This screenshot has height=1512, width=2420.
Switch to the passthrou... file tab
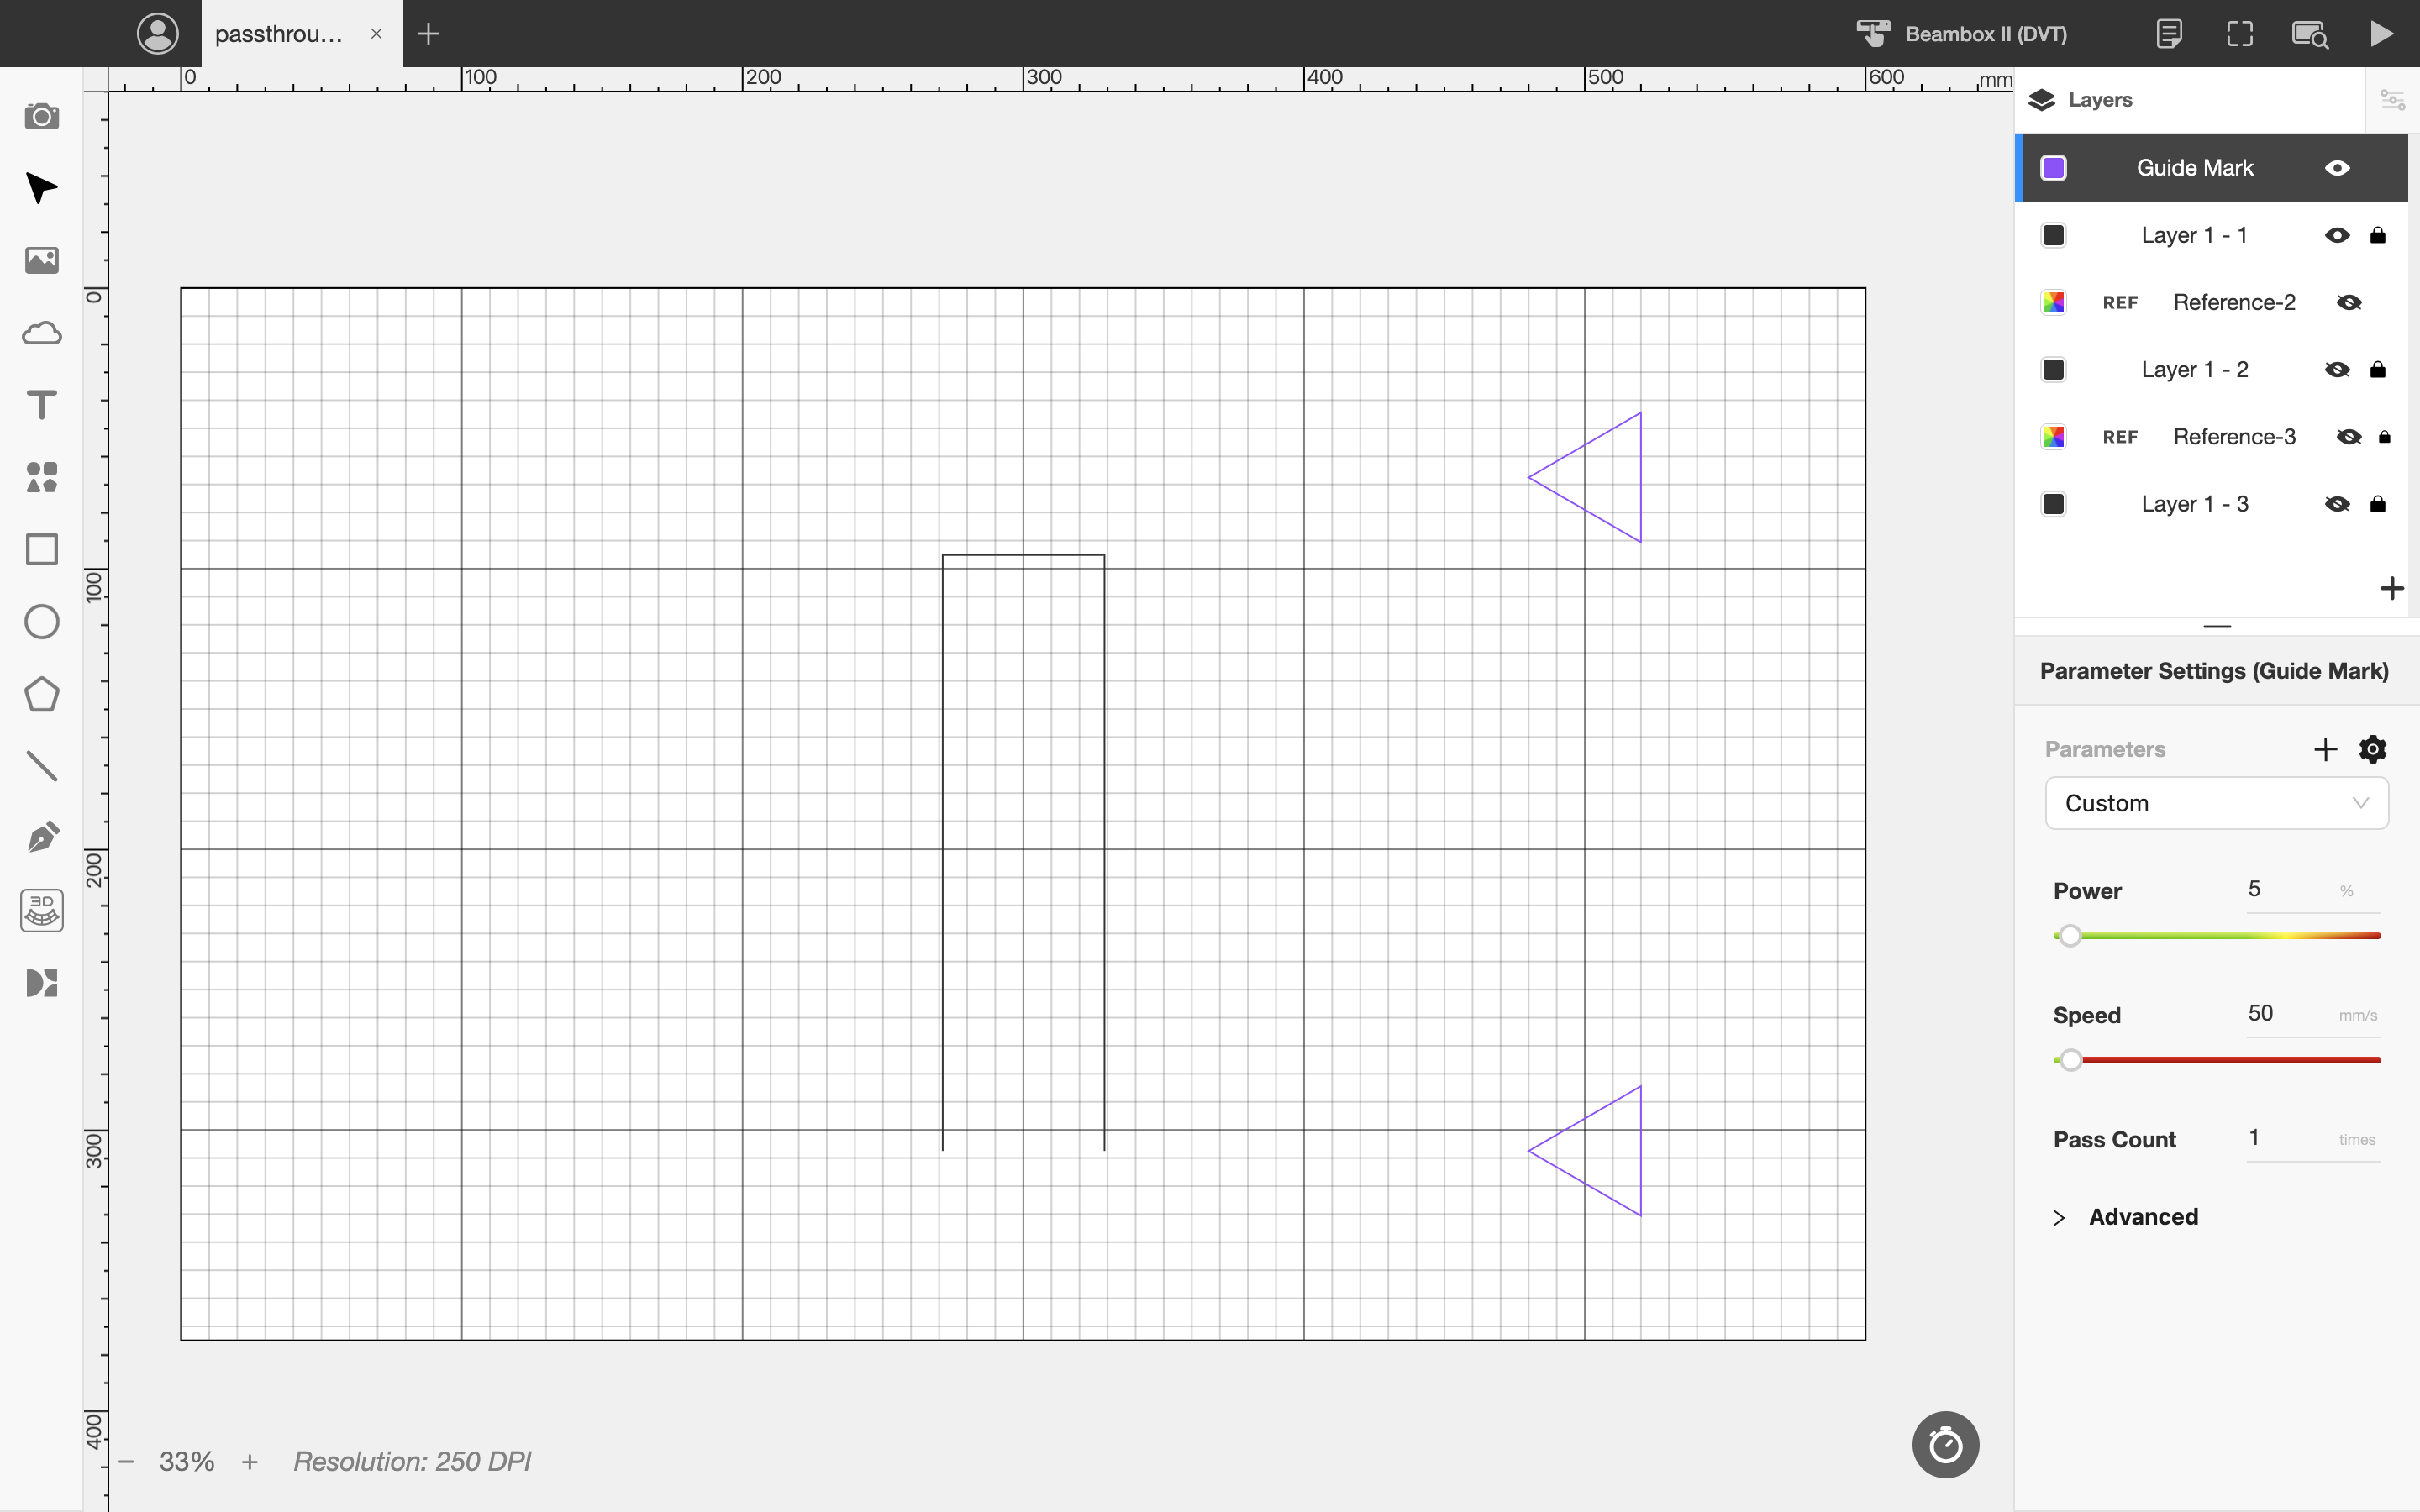(x=279, y=34)
